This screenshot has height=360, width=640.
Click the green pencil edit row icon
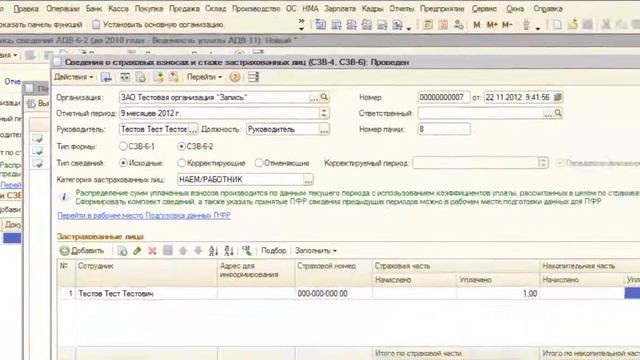[137, 251]
